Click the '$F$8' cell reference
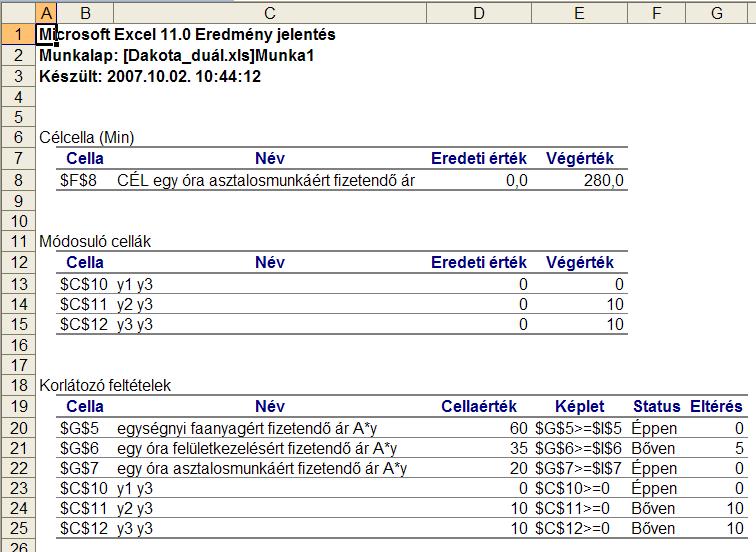The image size is (756, 552). coord(78,181)
